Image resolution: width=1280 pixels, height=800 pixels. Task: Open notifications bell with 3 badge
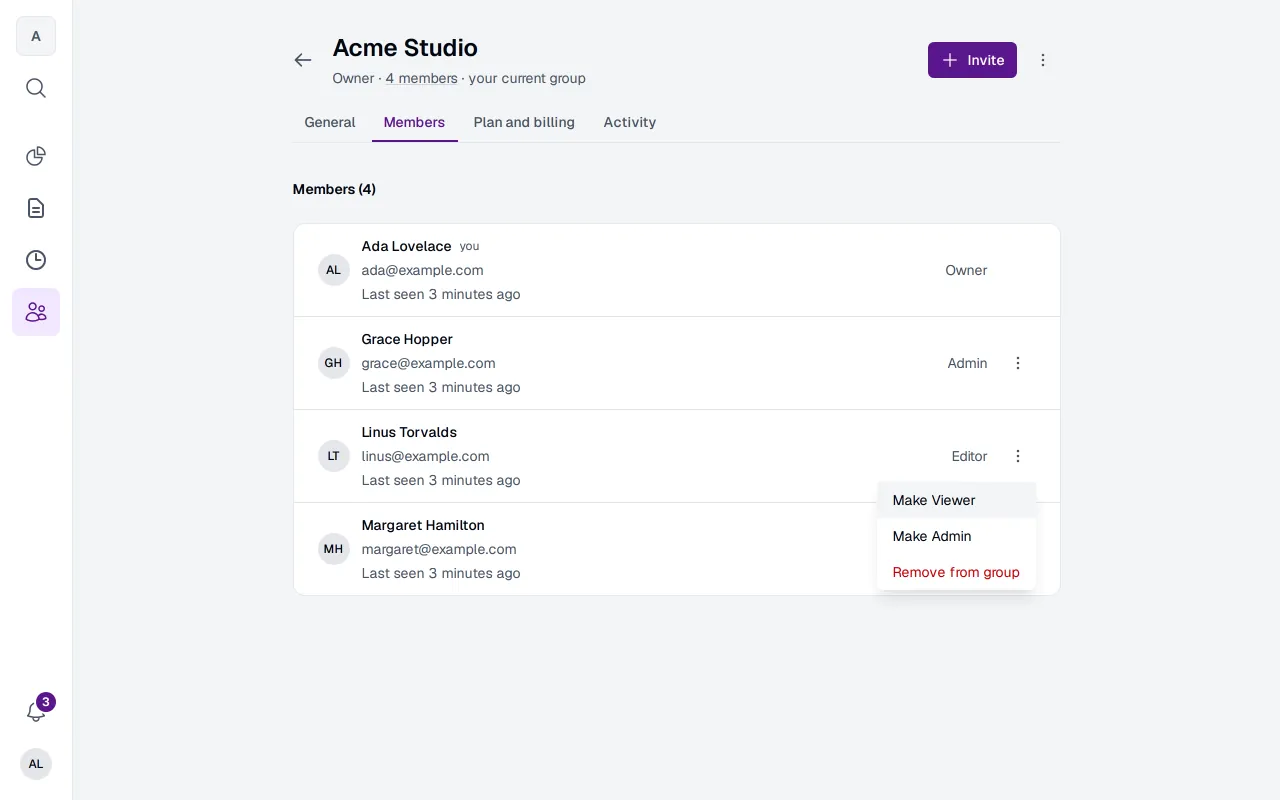pyautogui.click(x=36, y=712)
